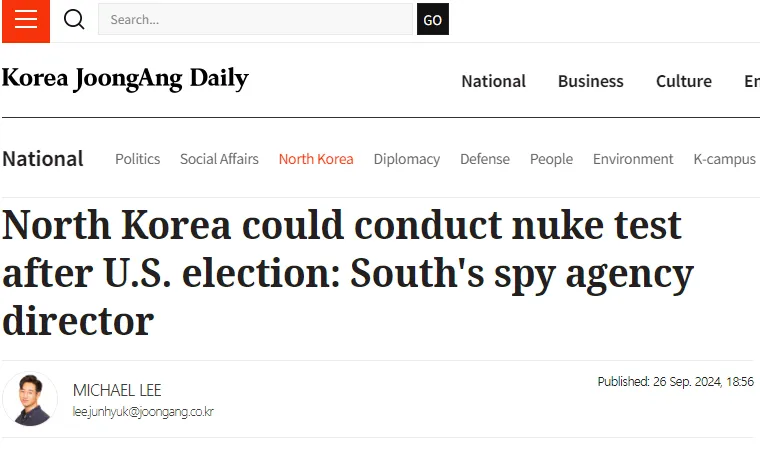Switch to the Social Affairs subsection
The image size is (760, 455).
(x=219, y=159)
